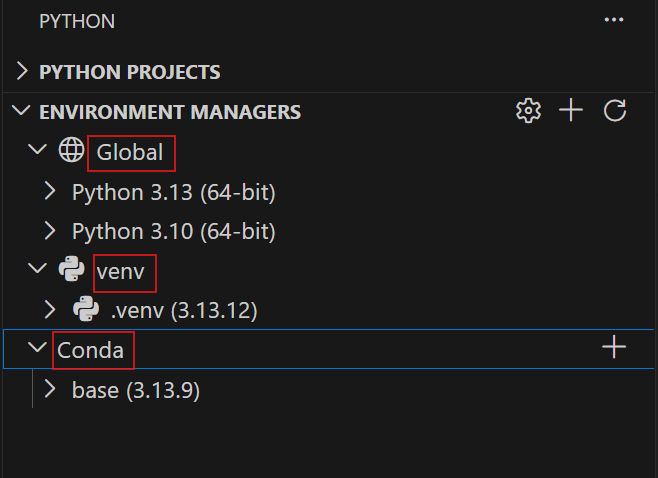Collapse the Environment Managers section
This screenshot has height=478, width=658.
pos(22,111)
